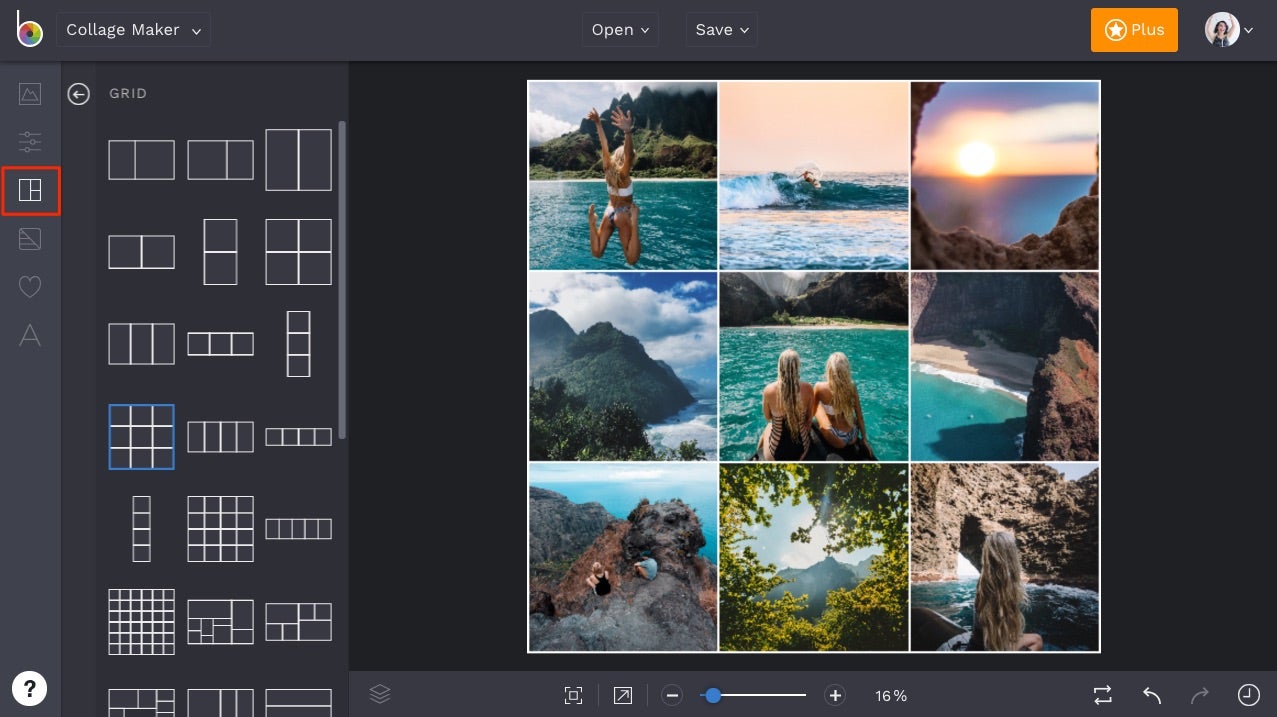Open the Text panel using the letter A
This screenshot has width=1277, height=717.
tap(30, 336)
